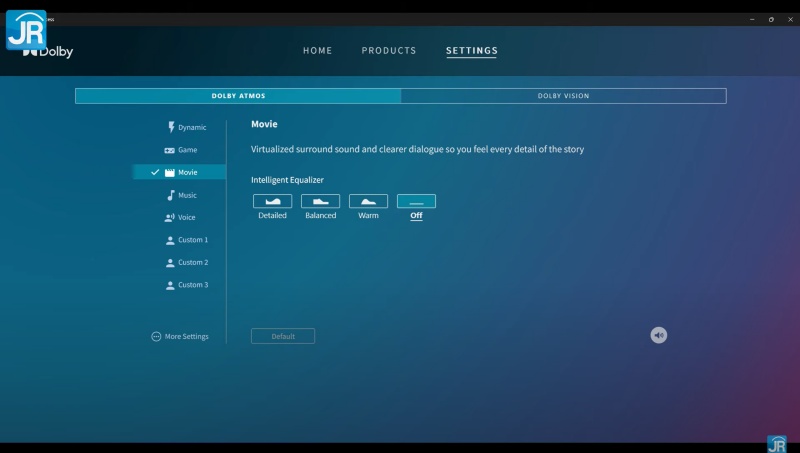The image size is (800, 453).
Task: Click the round speaker sound-test icon
Action: (x=658, y=335)
